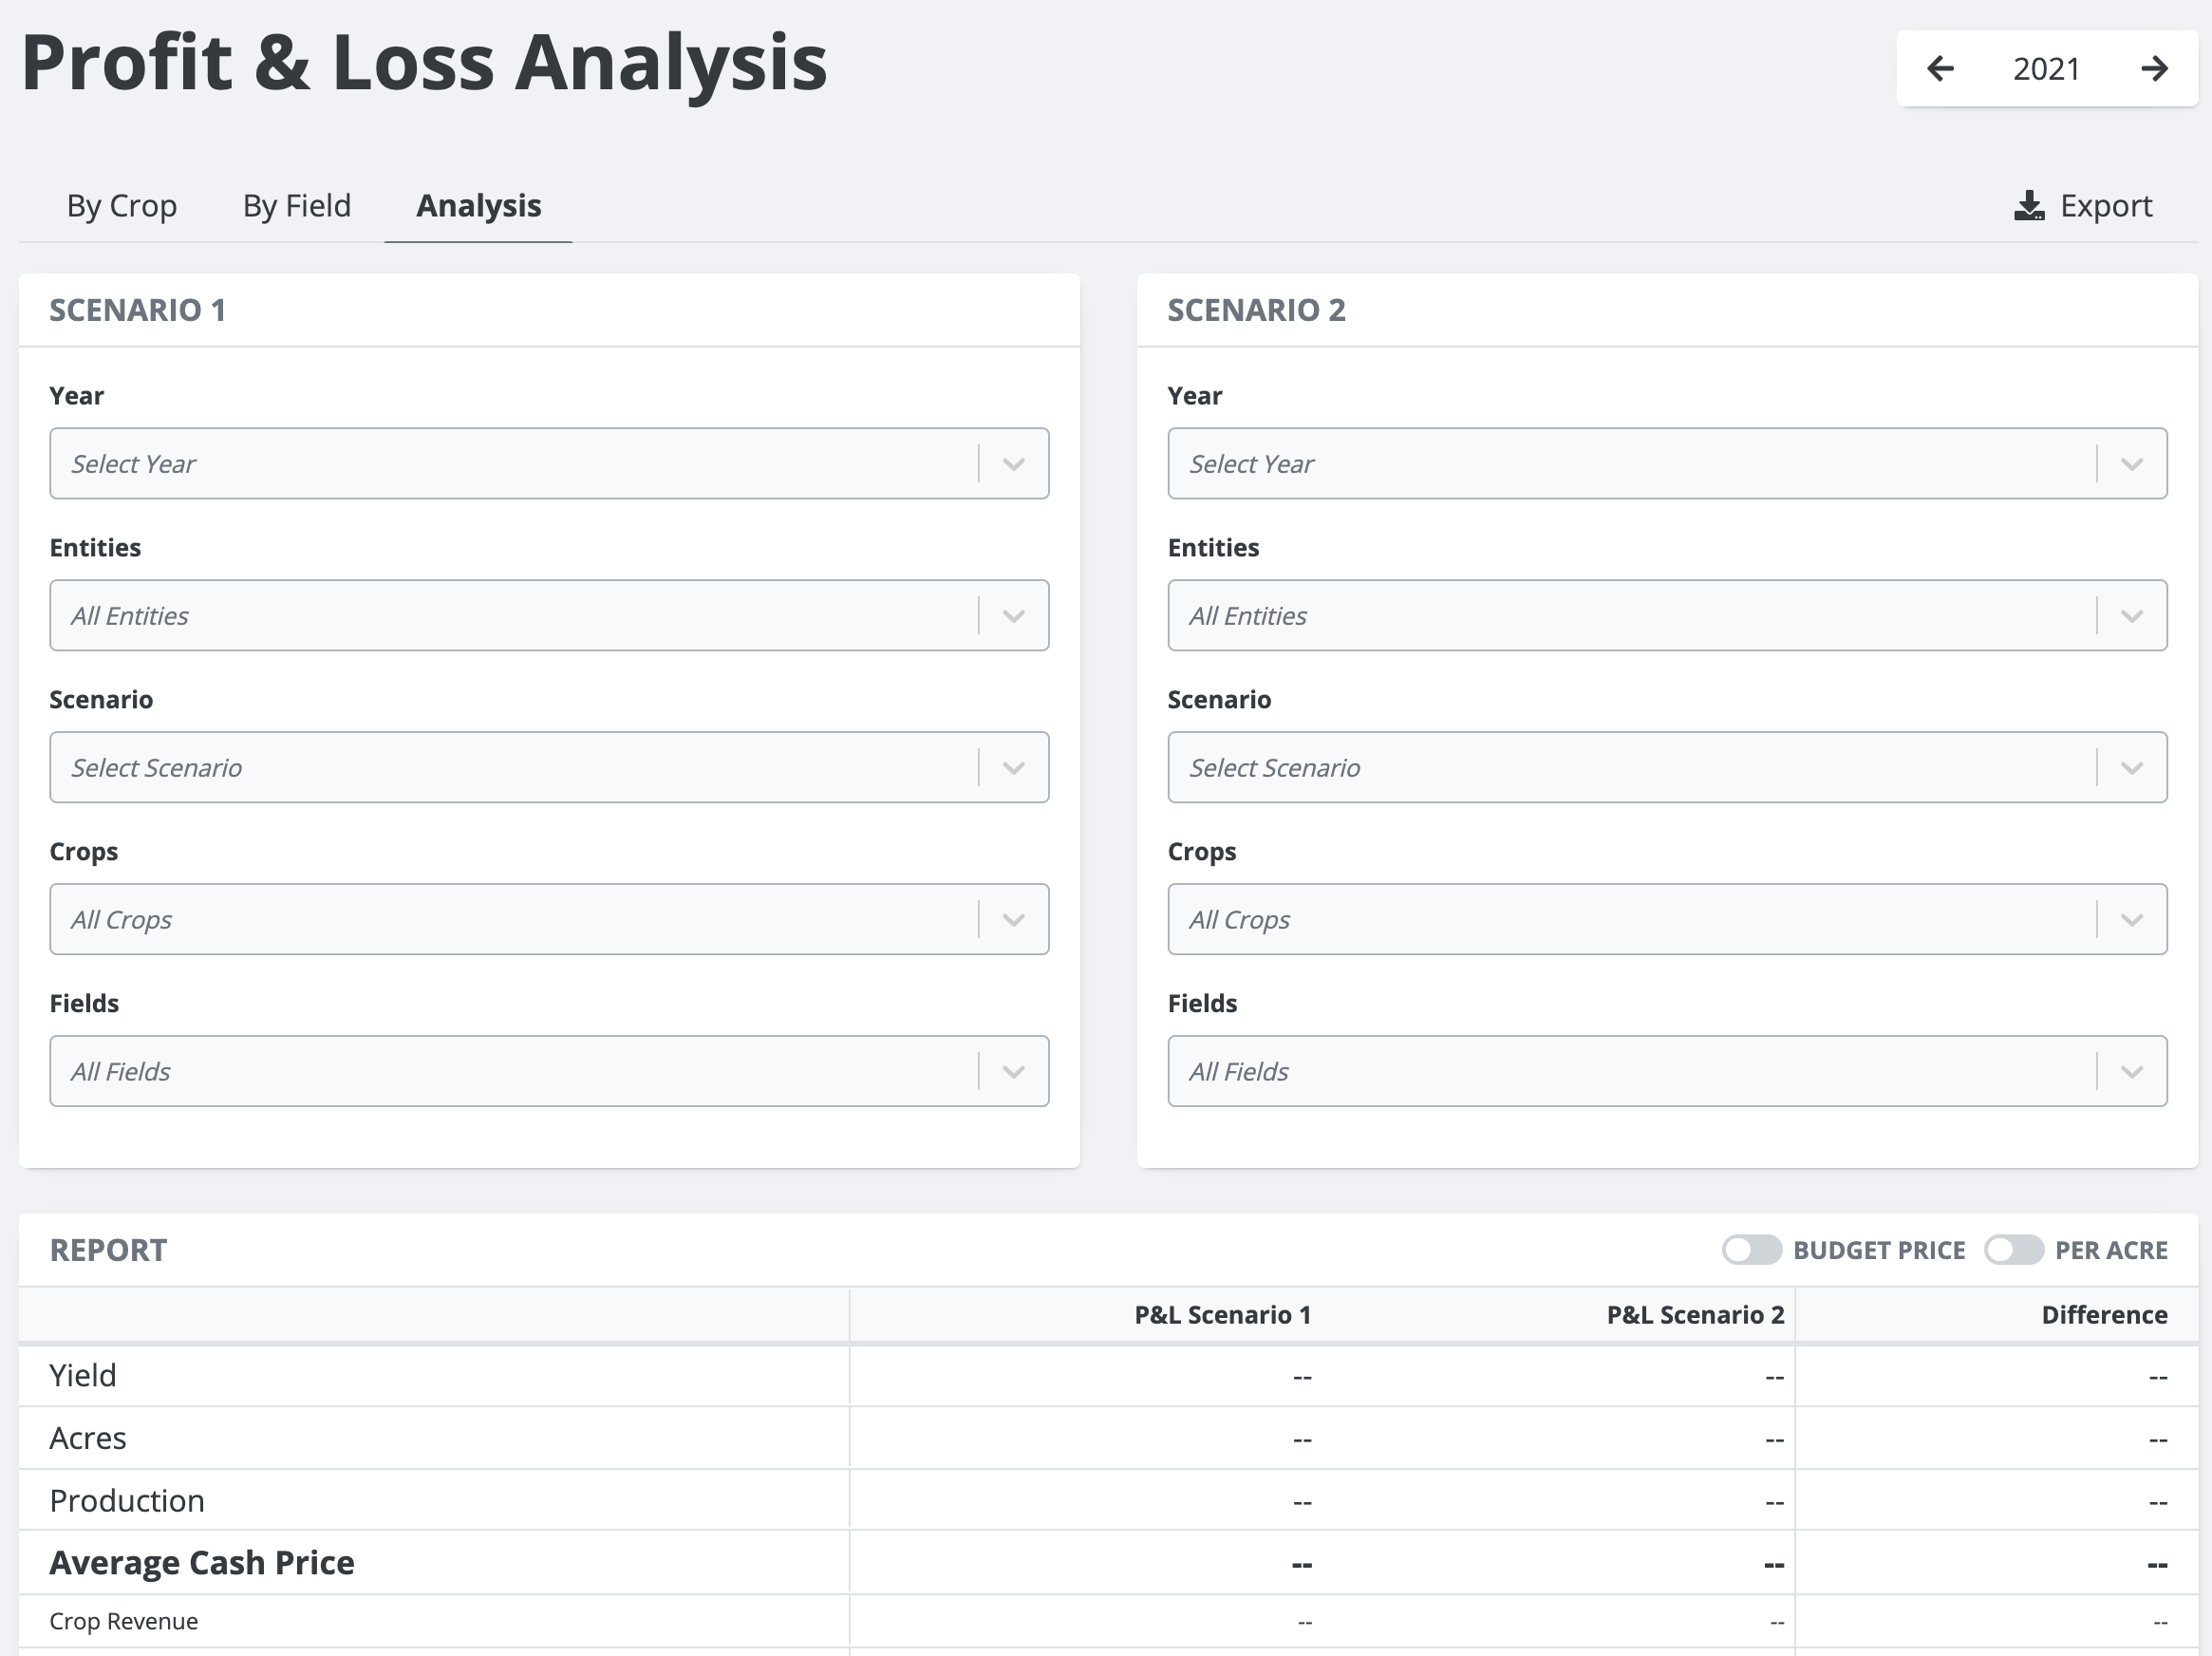
Task: Expand Scenario 2 All Crops dropdown
Action: click(x=1630, y=920)
